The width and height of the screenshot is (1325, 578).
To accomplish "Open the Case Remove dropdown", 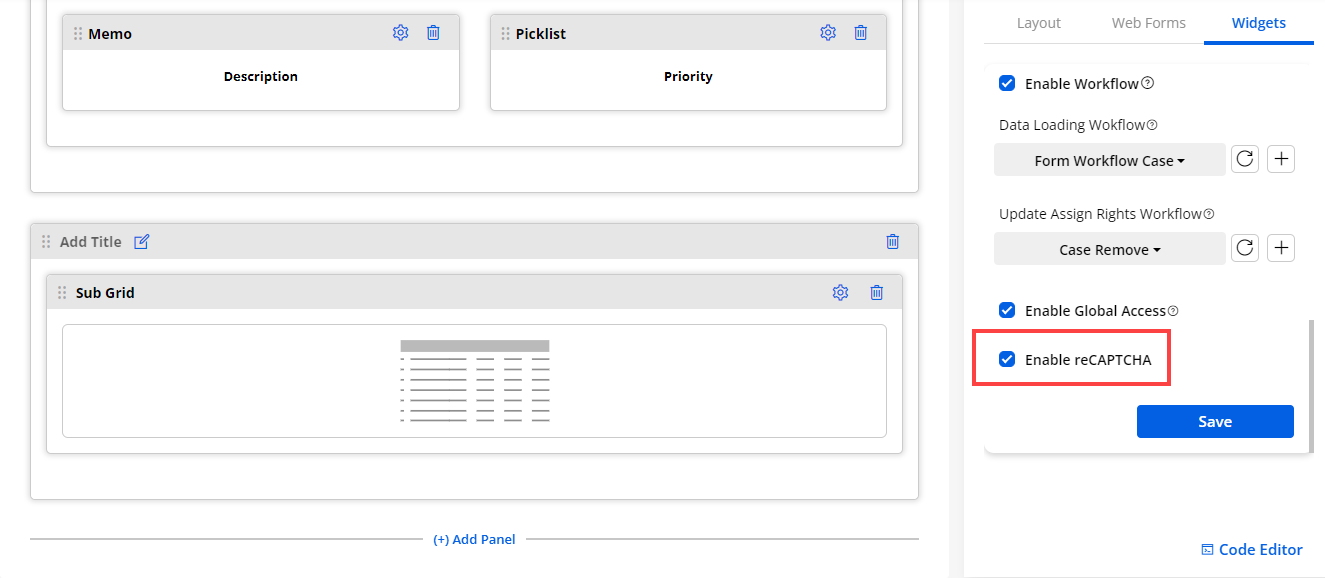I will point(1109,249).
